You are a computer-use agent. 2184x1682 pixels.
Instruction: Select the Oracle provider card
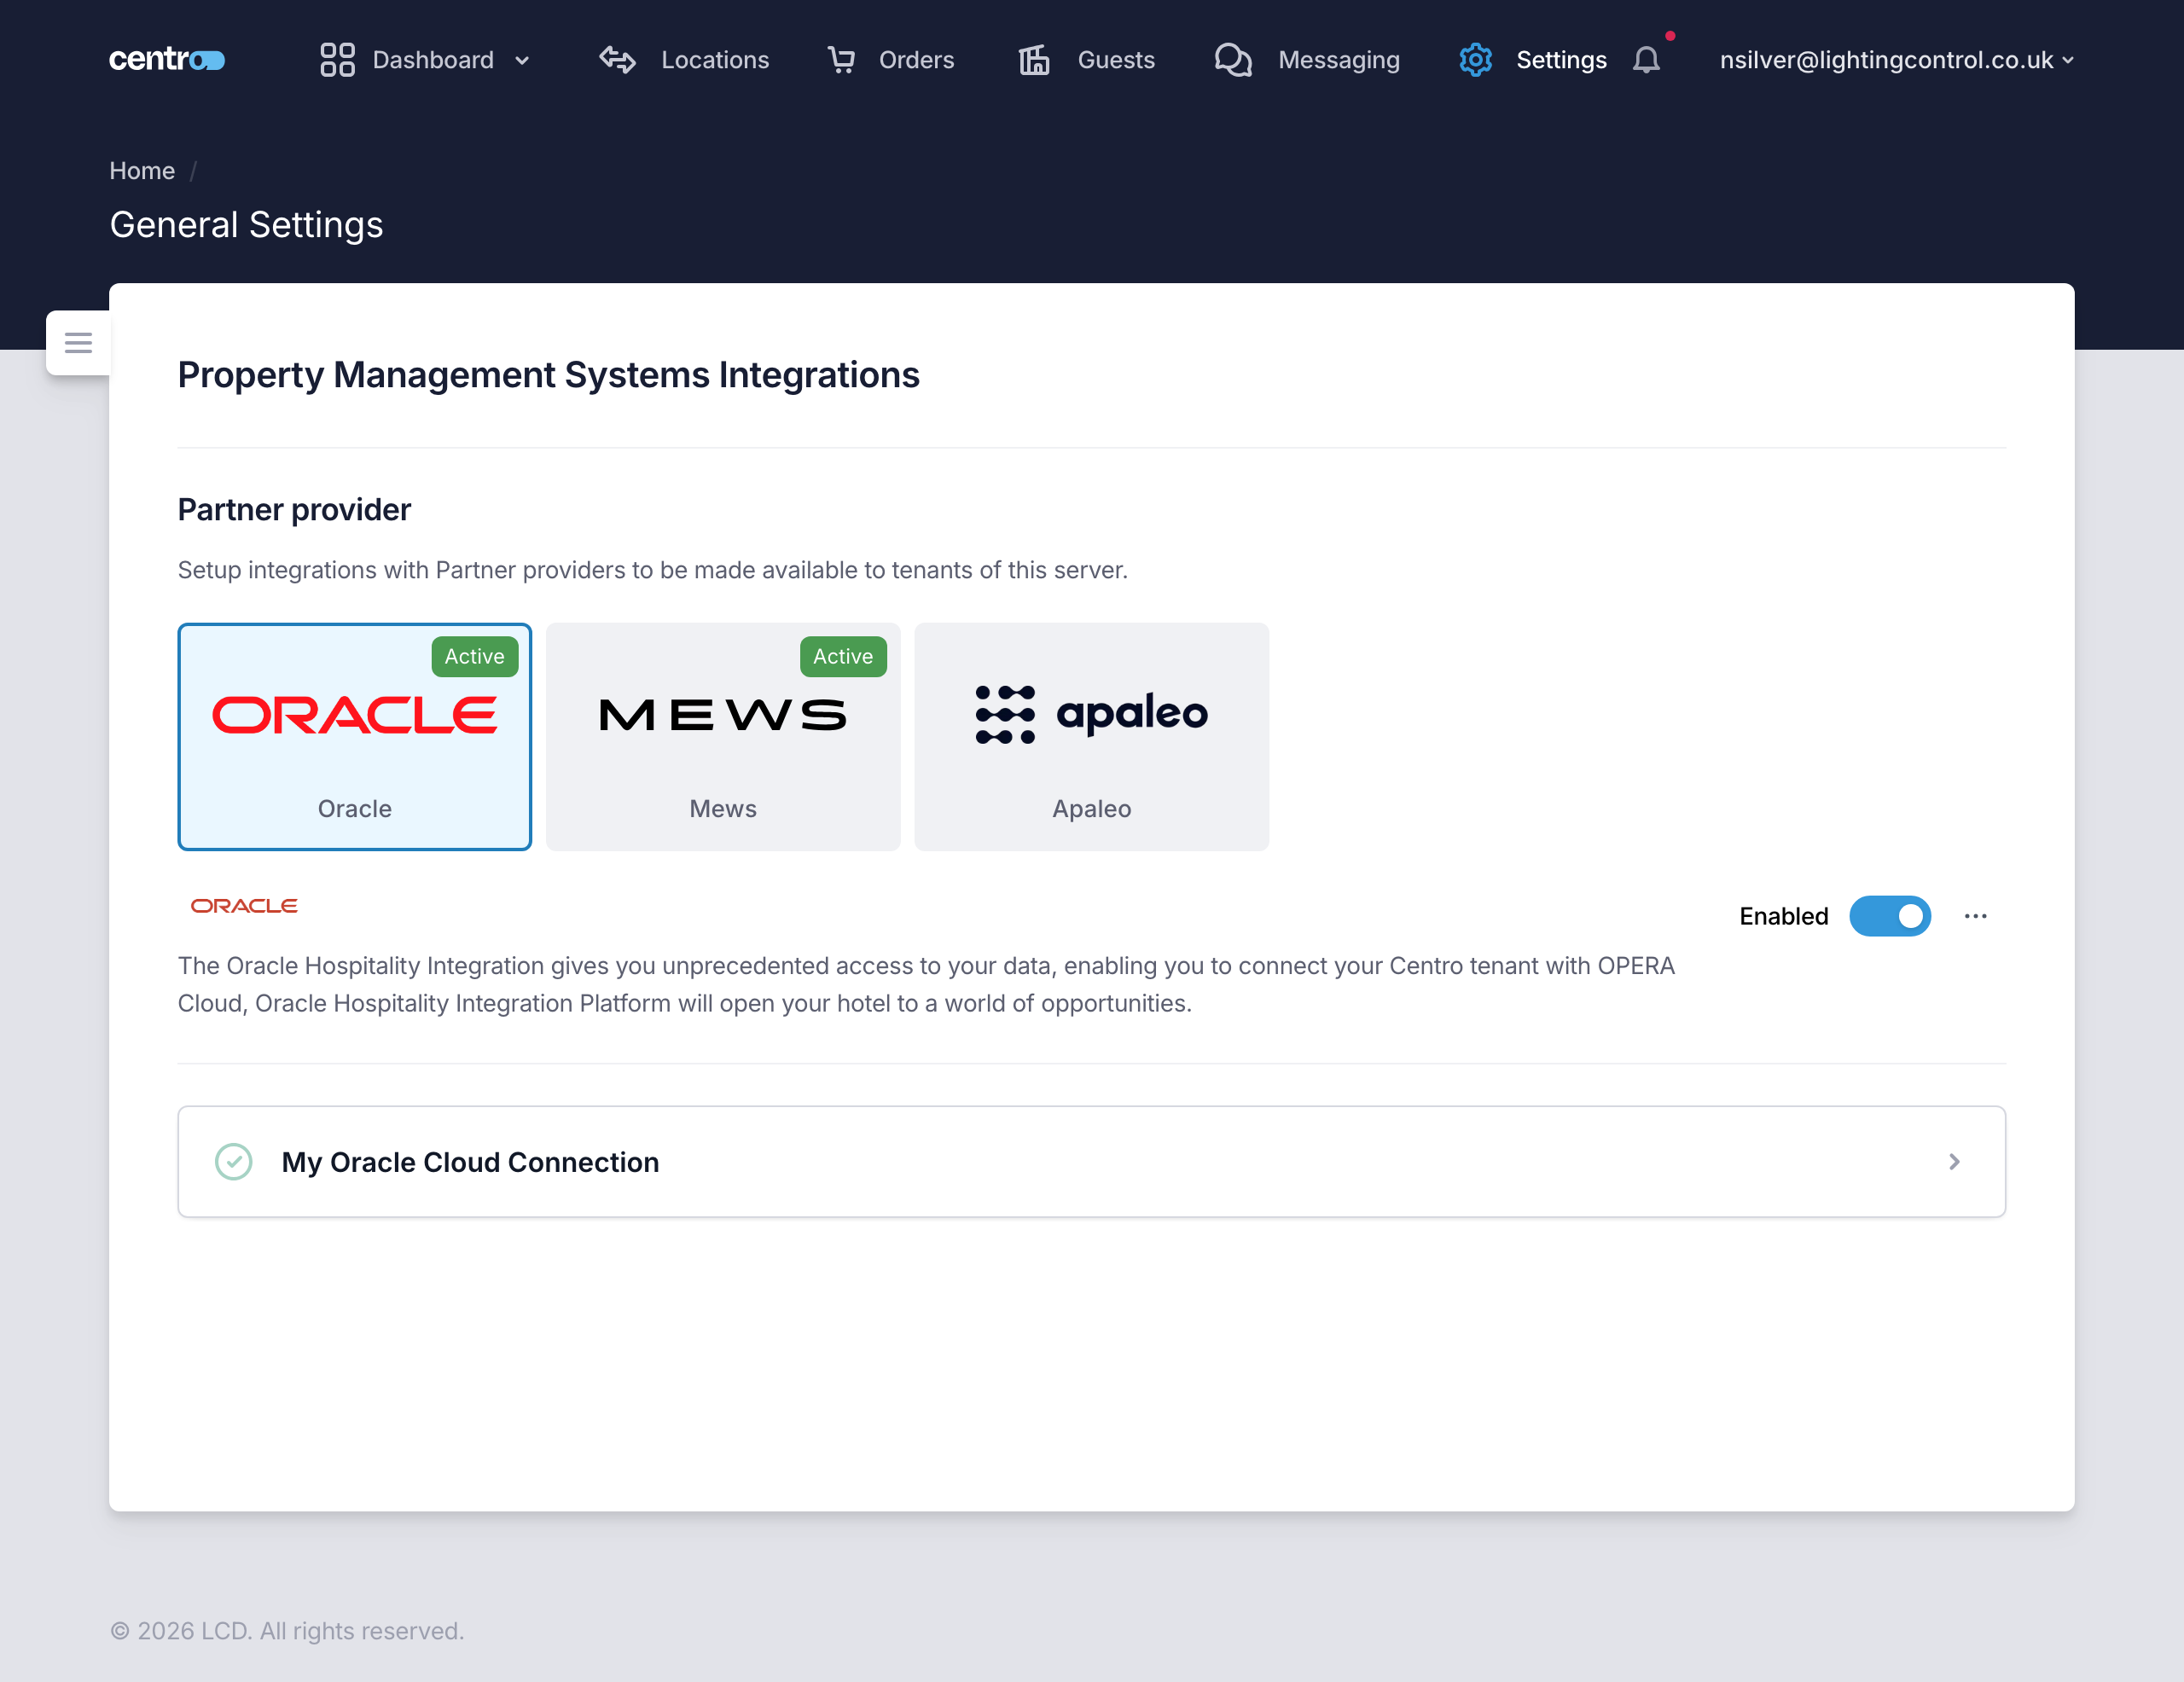pyautogui.click(x=355, y=737)
